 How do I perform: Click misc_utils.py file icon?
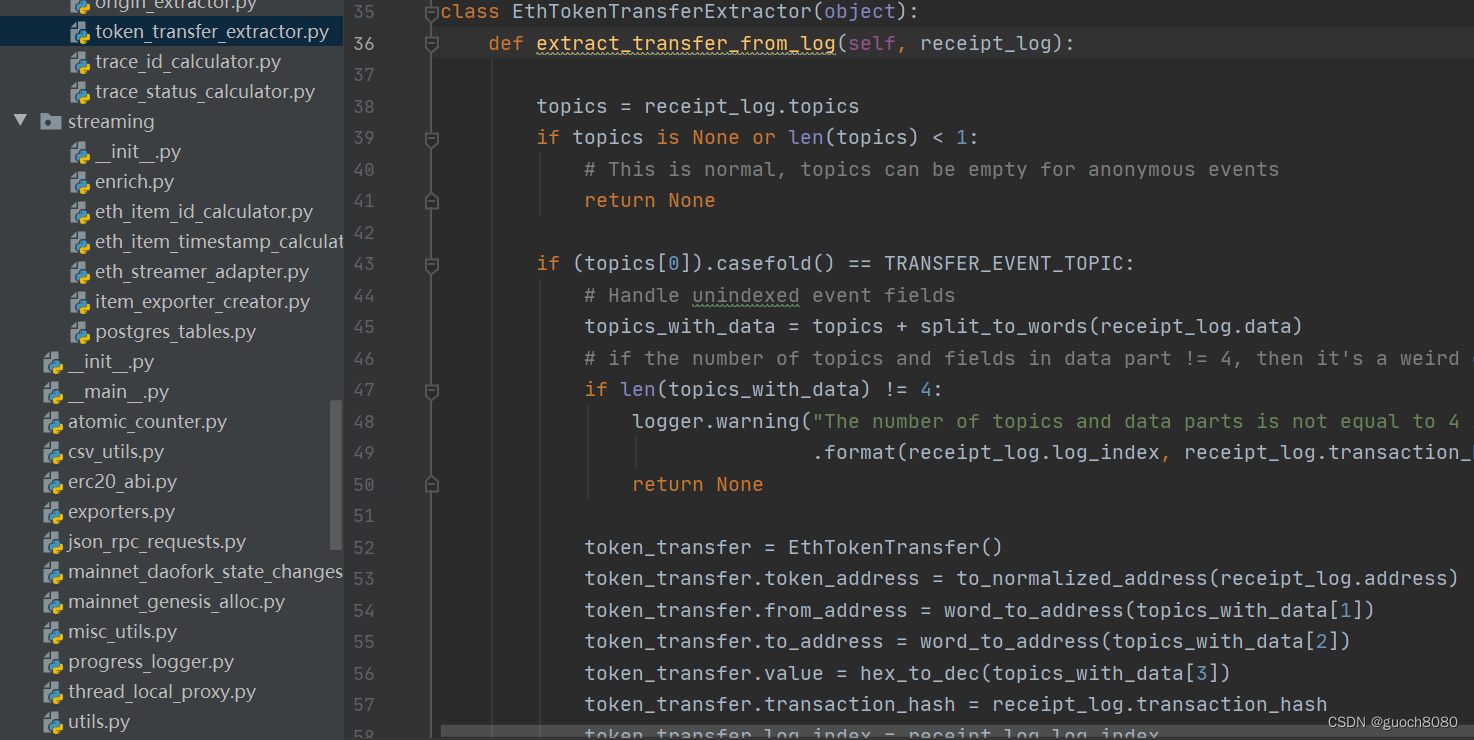(52, 632)
